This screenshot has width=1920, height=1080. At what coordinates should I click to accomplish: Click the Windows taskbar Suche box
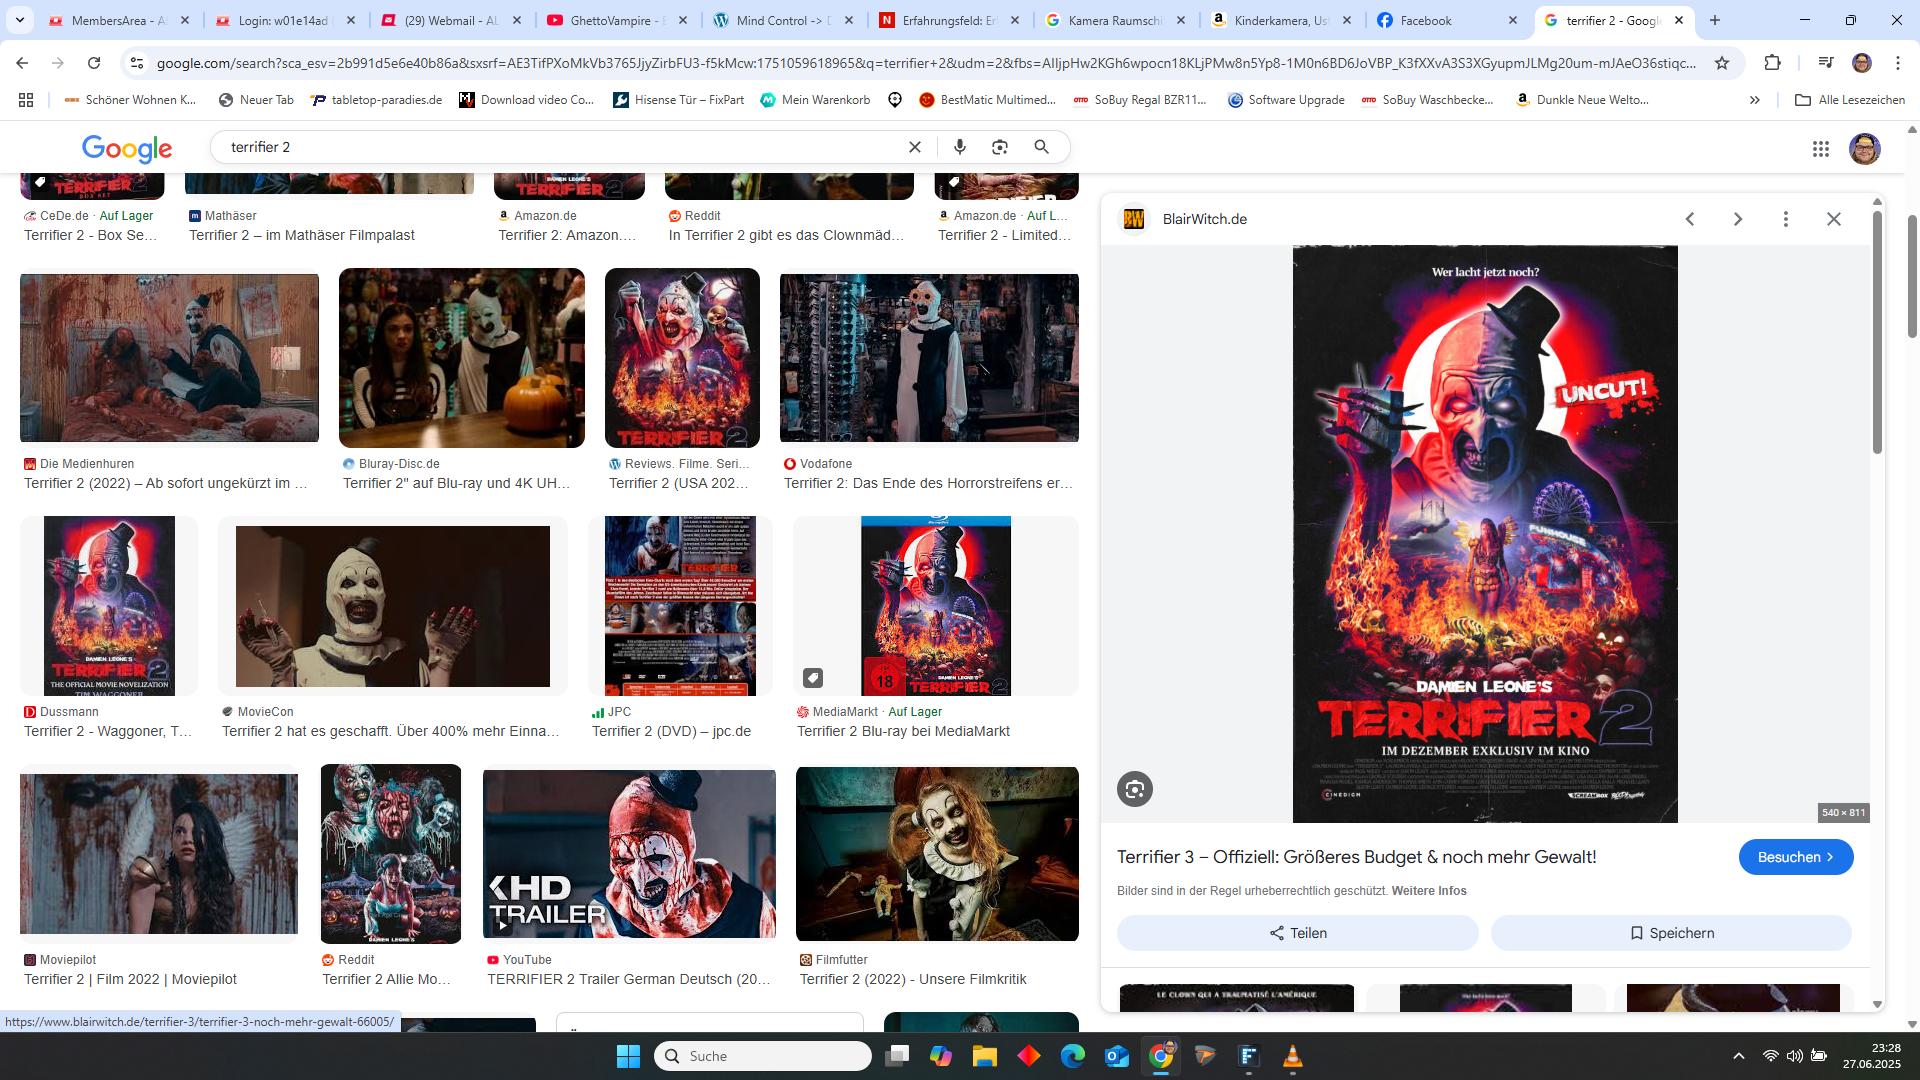(763, 1056)
